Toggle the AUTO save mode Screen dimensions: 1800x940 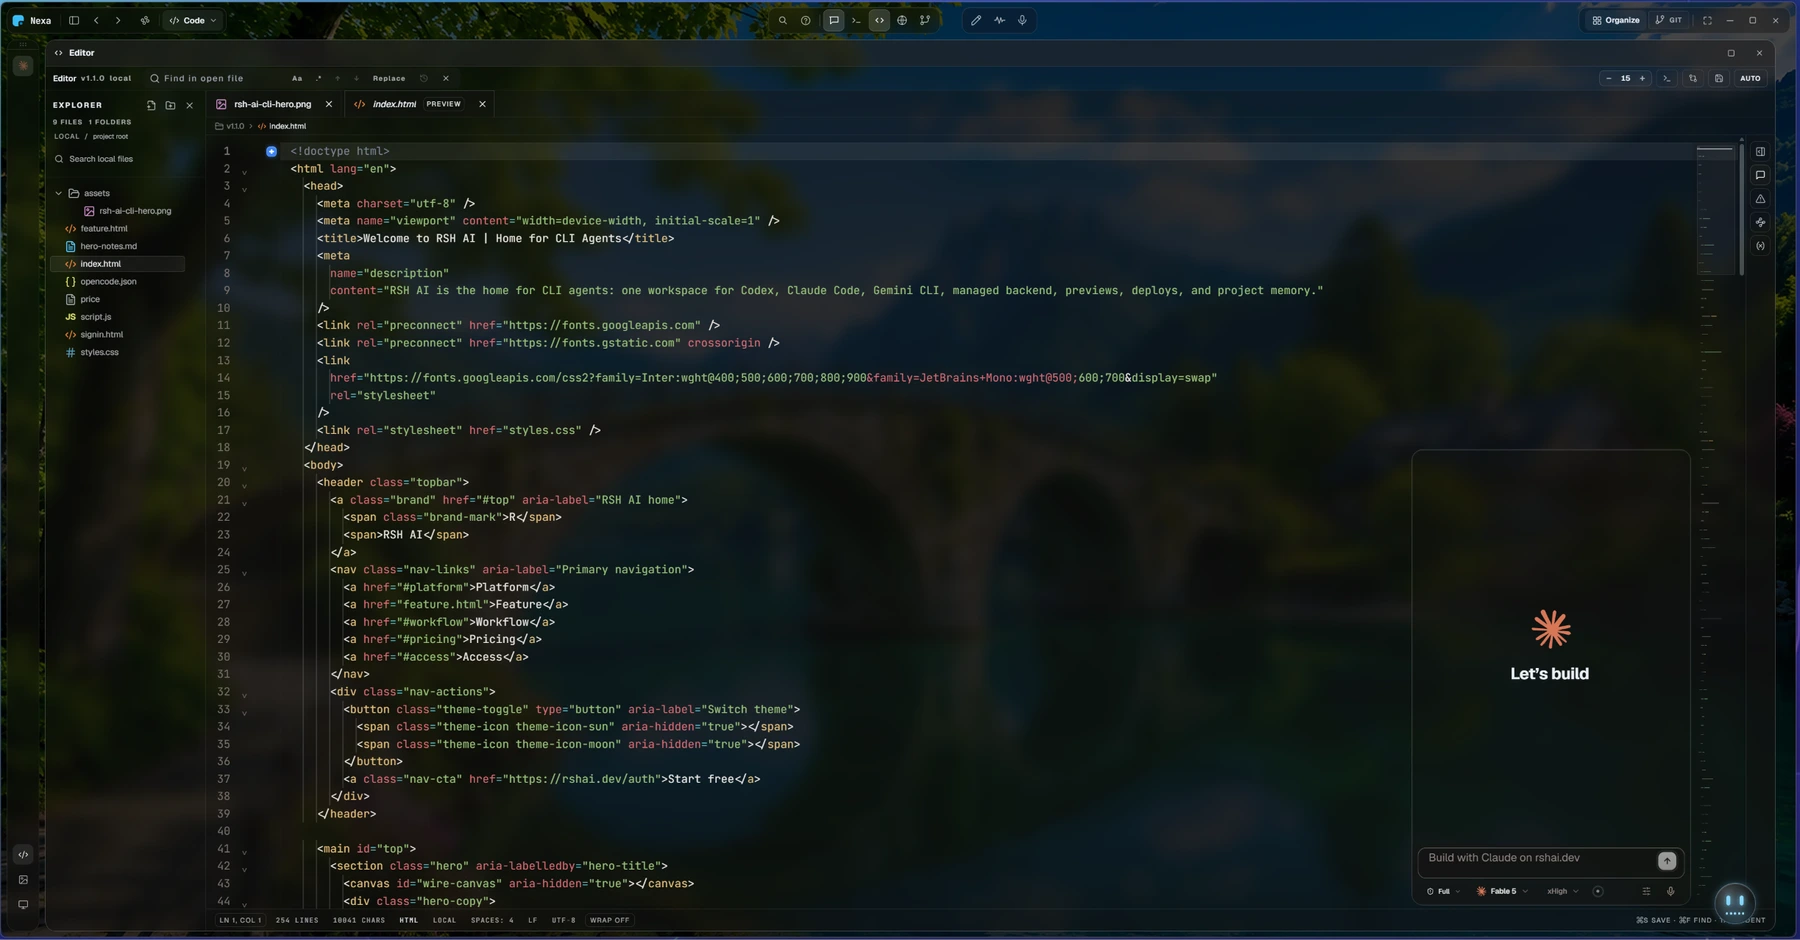coord(1750,78)
